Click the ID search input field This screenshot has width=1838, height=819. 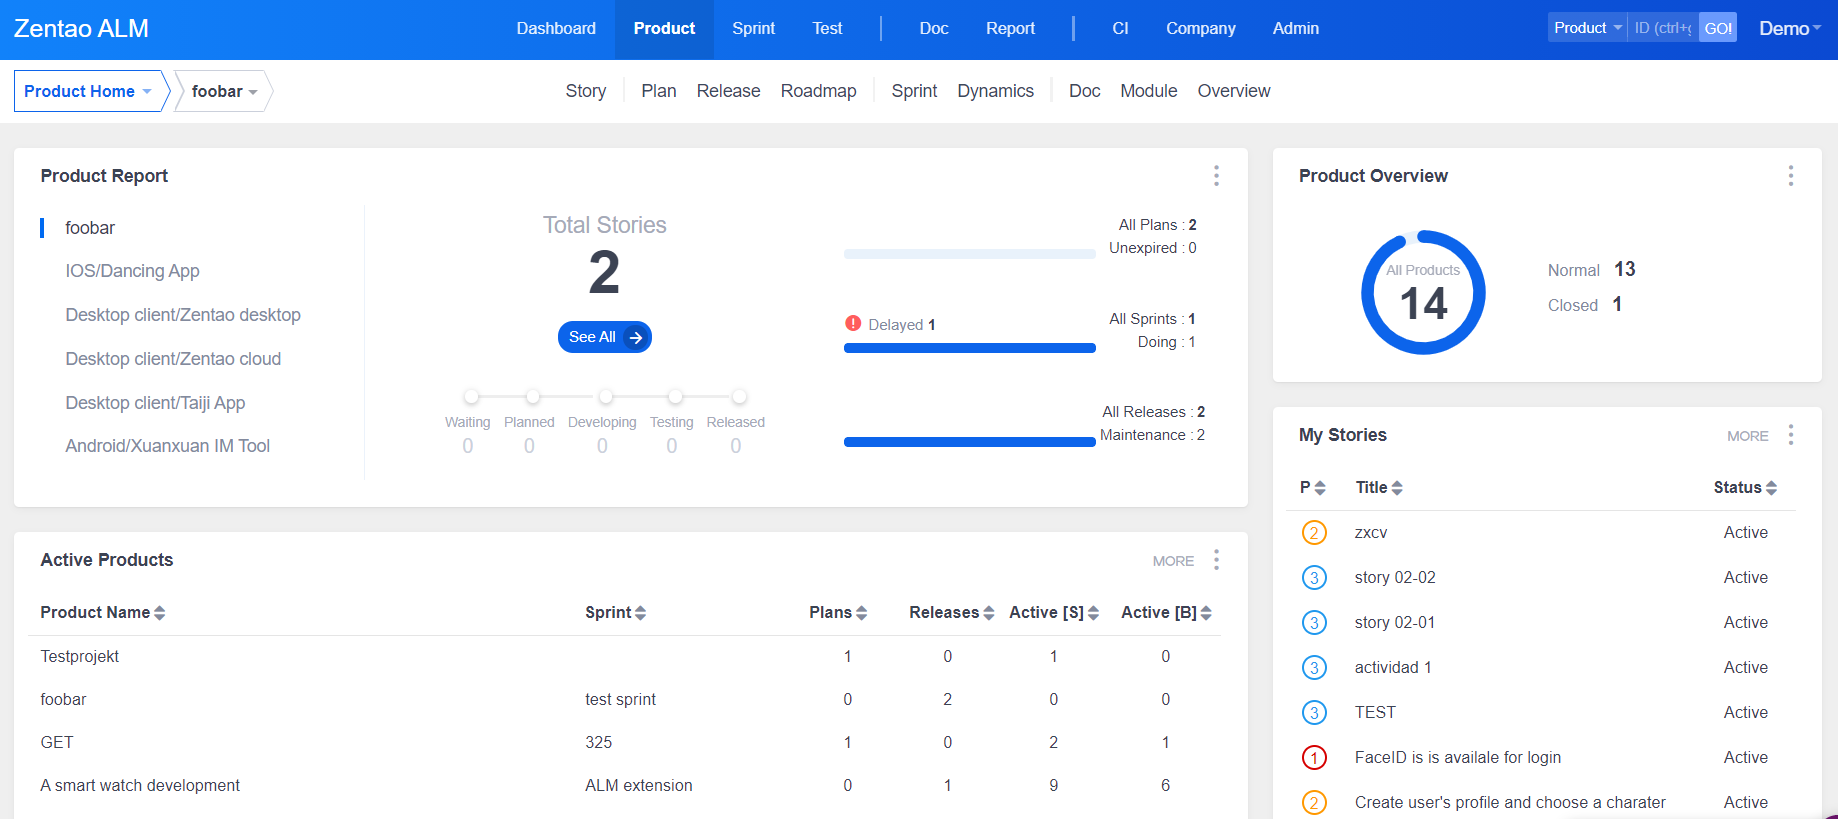pyautogui.click(x=1662, y=28)
